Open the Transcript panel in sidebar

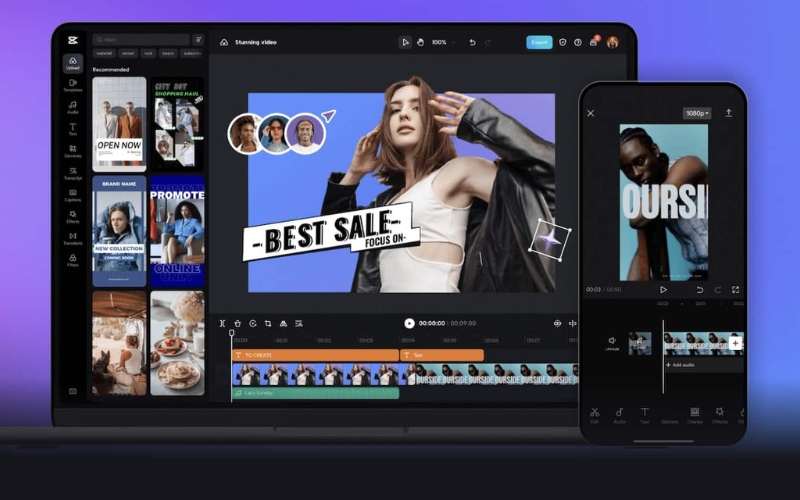pos(72,173)
